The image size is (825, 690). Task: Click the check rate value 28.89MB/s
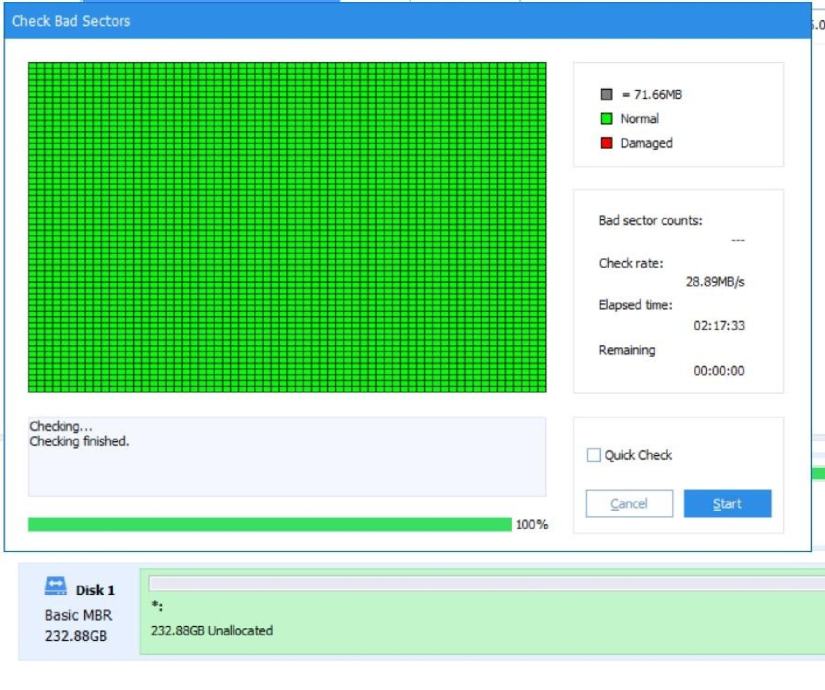715,282
